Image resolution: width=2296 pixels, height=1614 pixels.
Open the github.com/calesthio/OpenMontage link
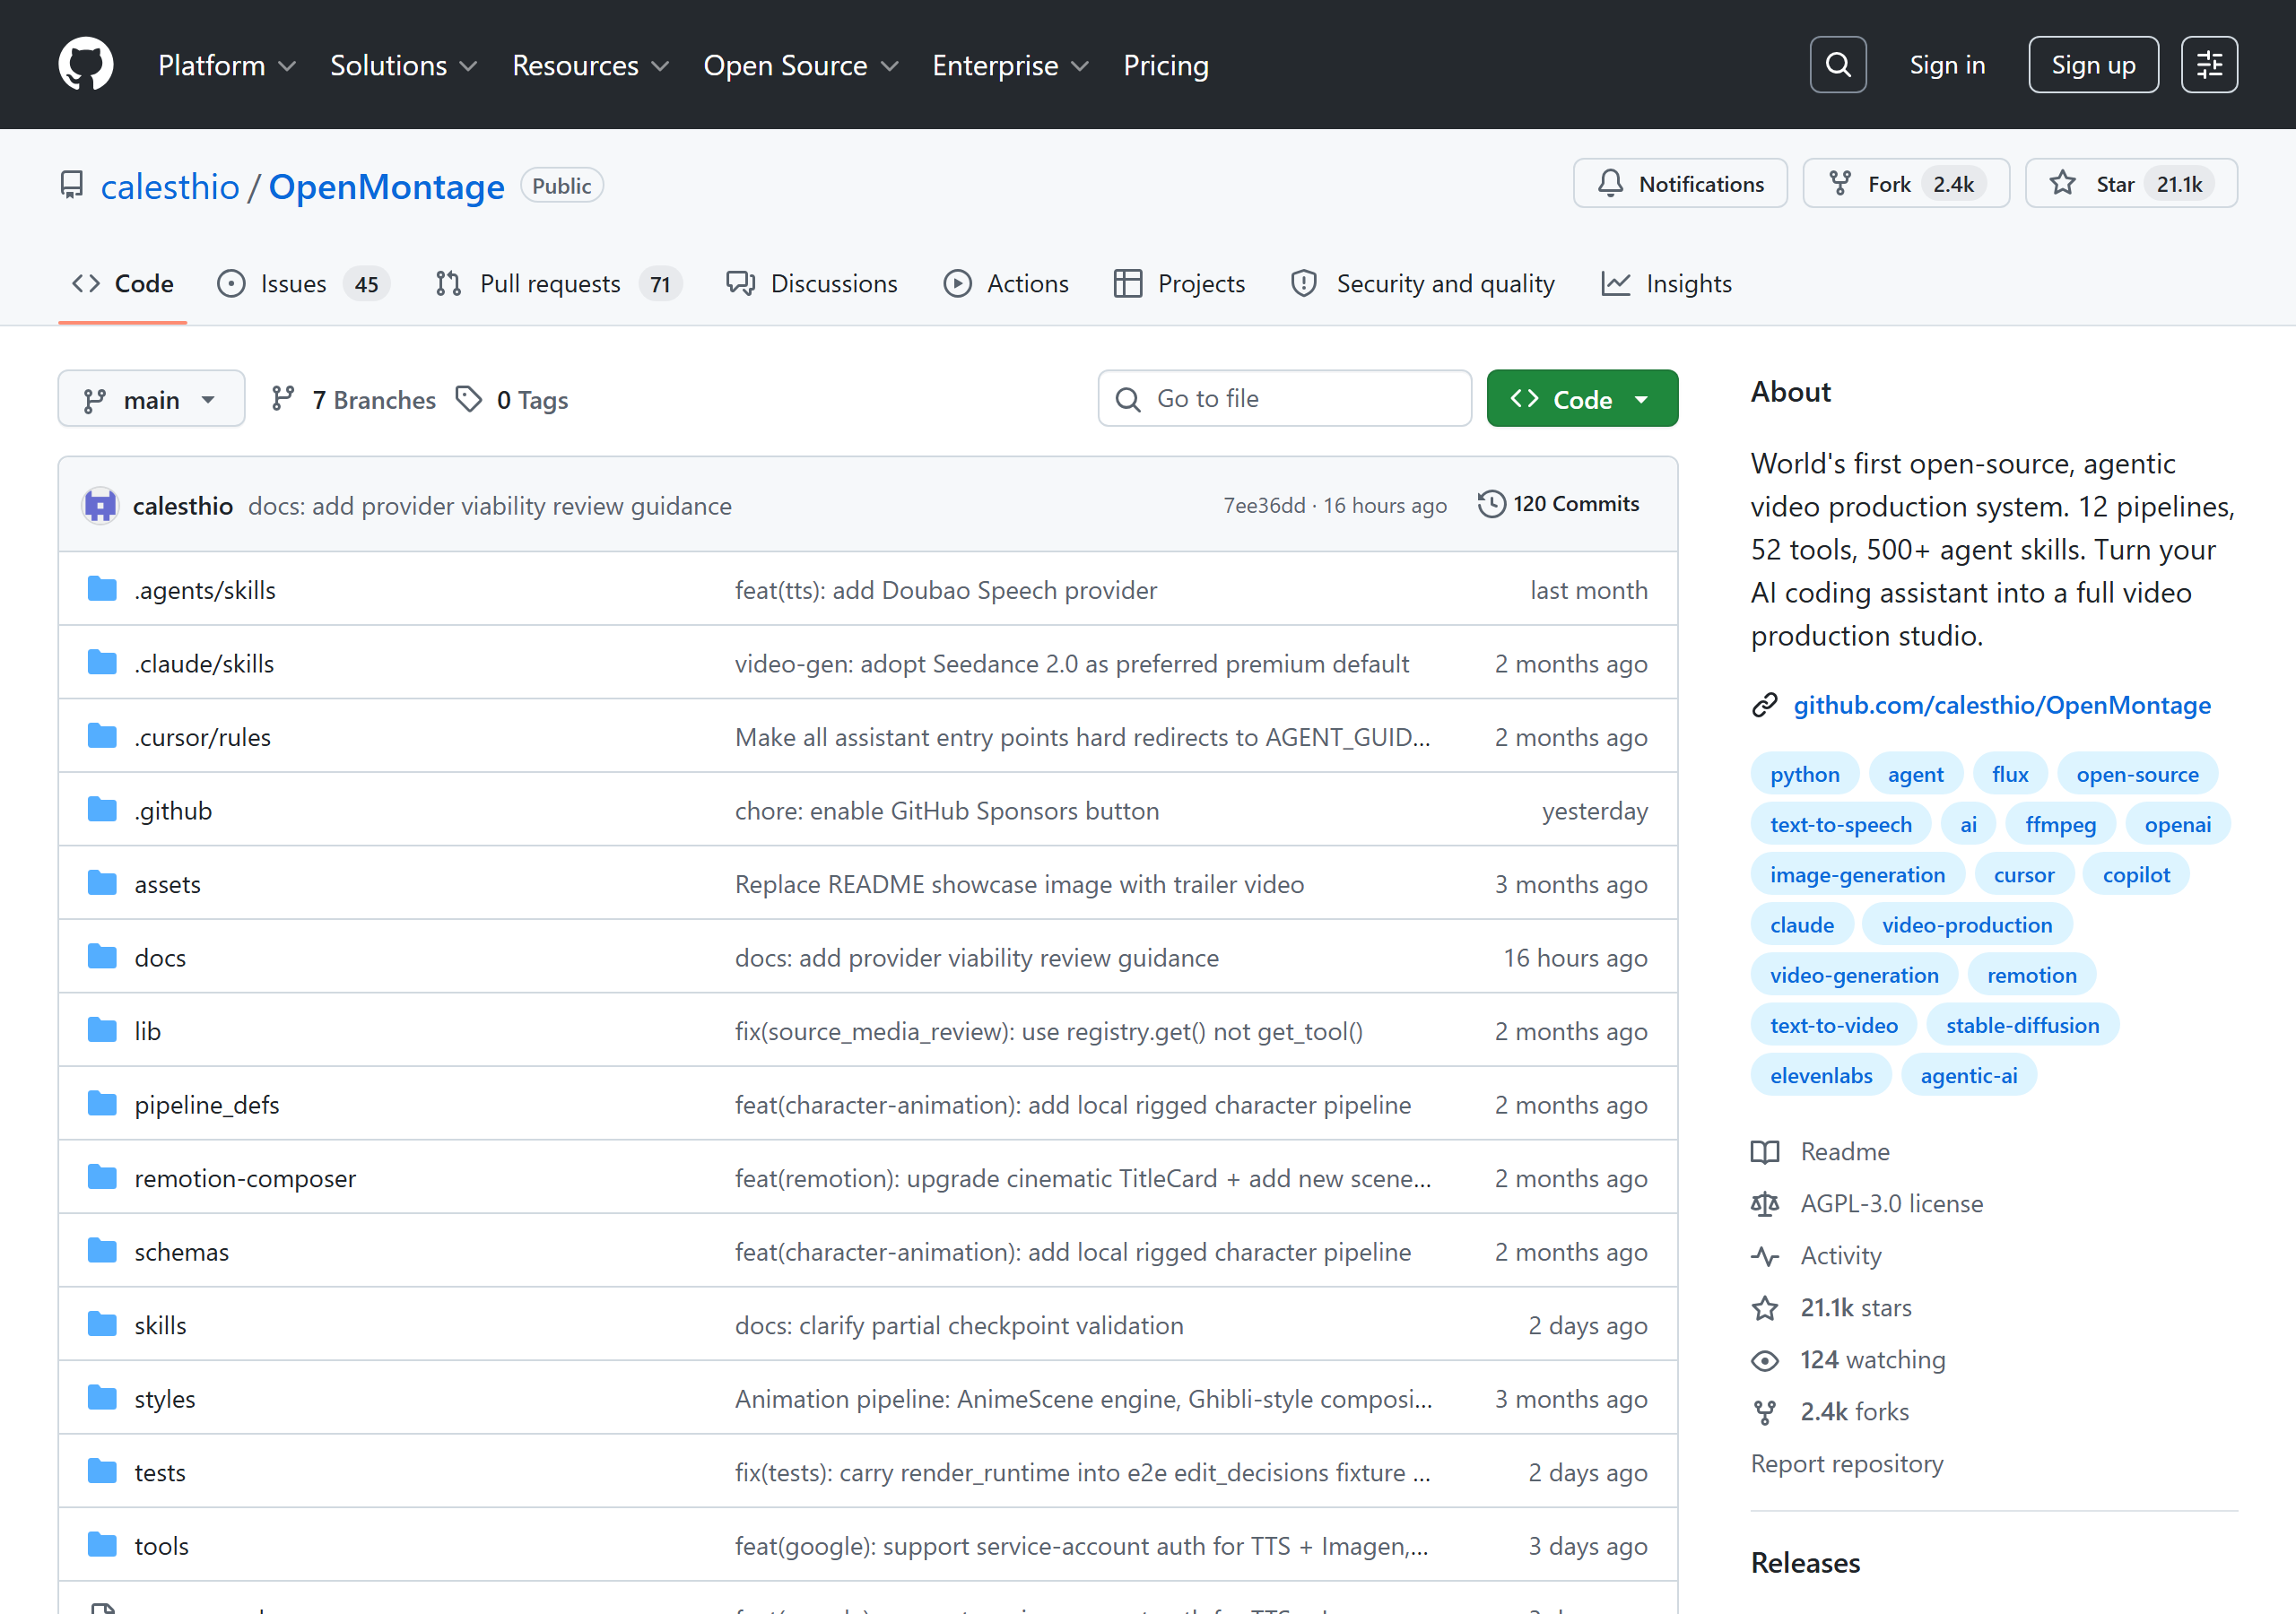click(2002, 706)
